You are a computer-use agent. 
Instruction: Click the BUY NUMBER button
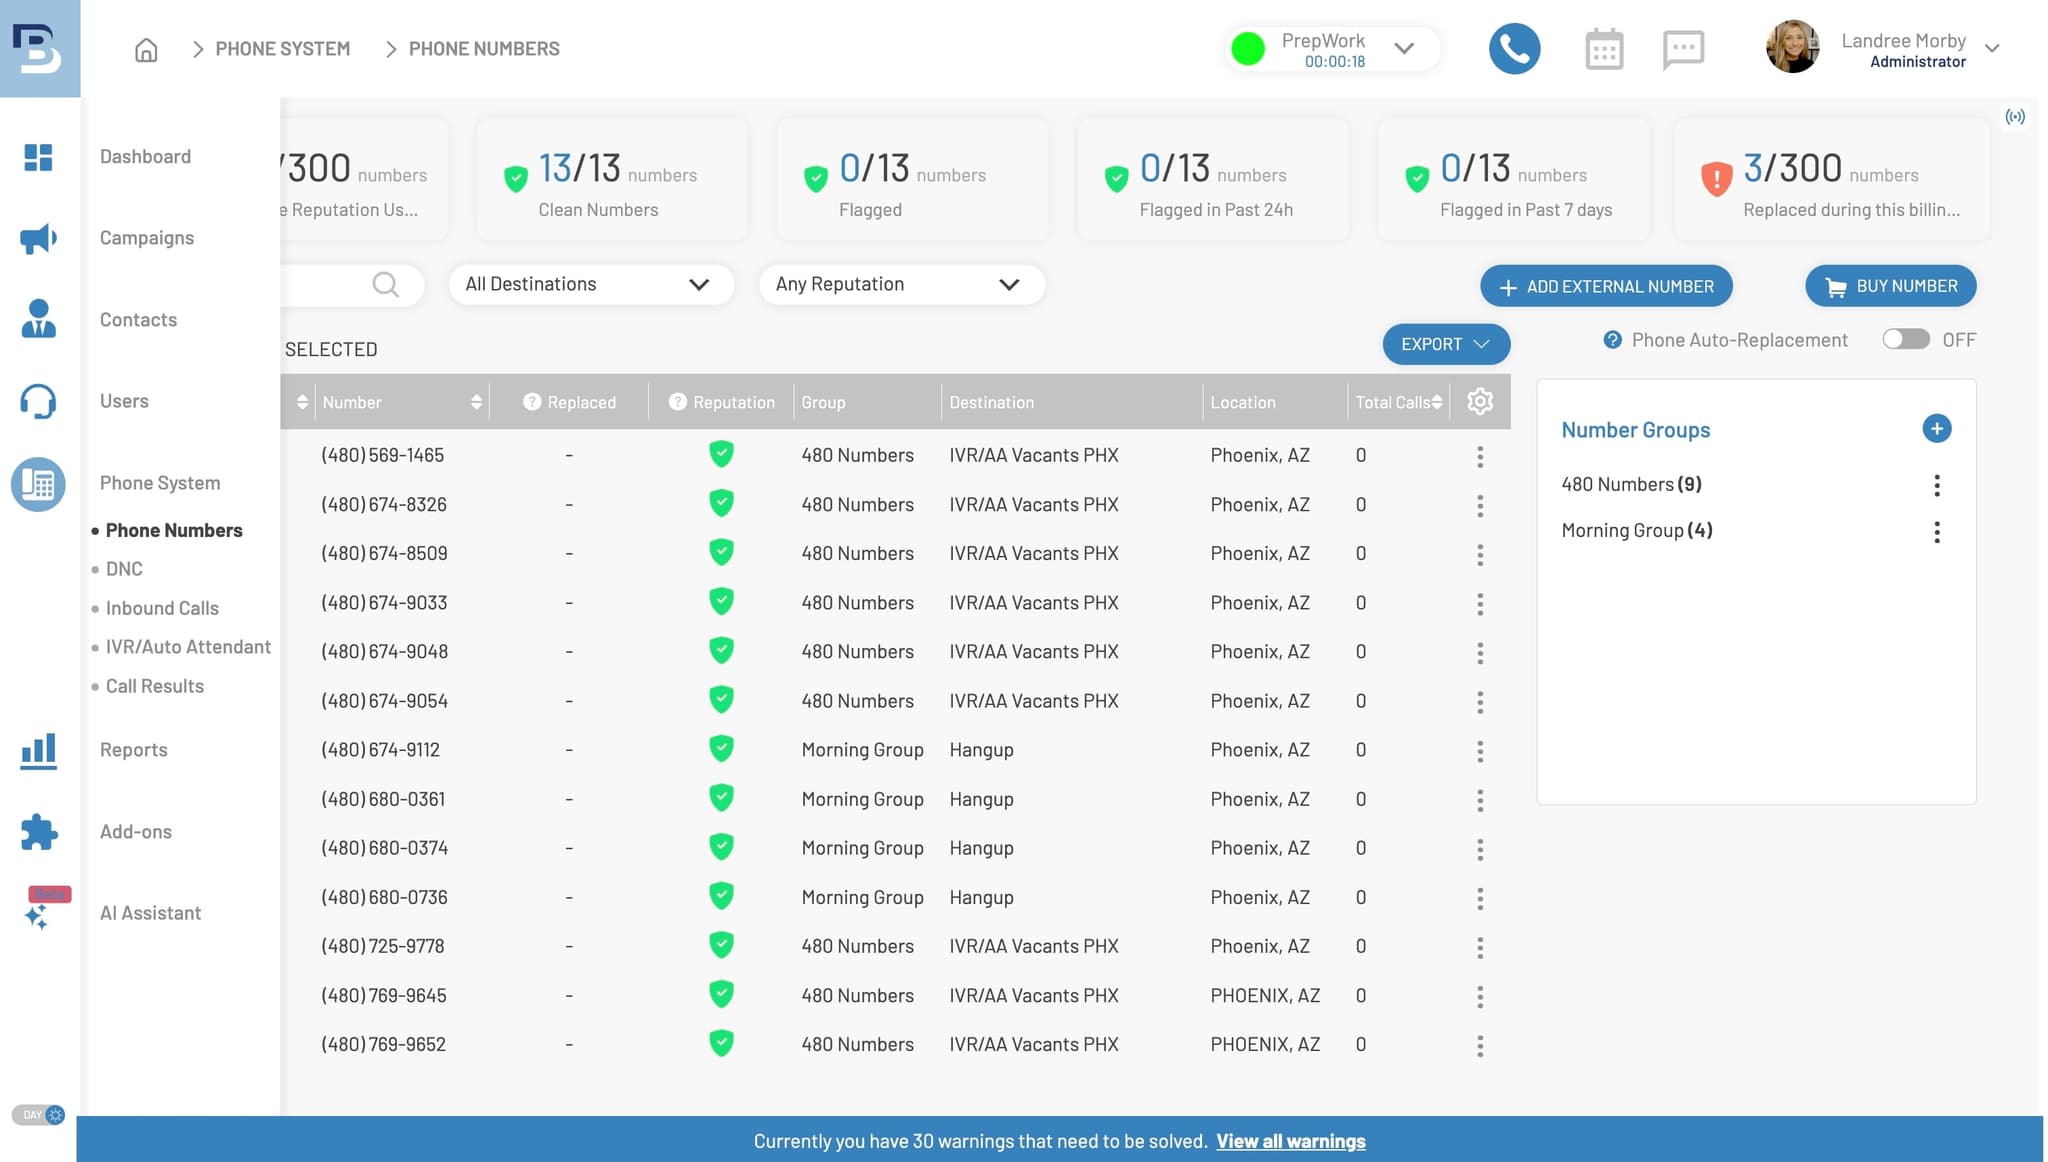1890,286
